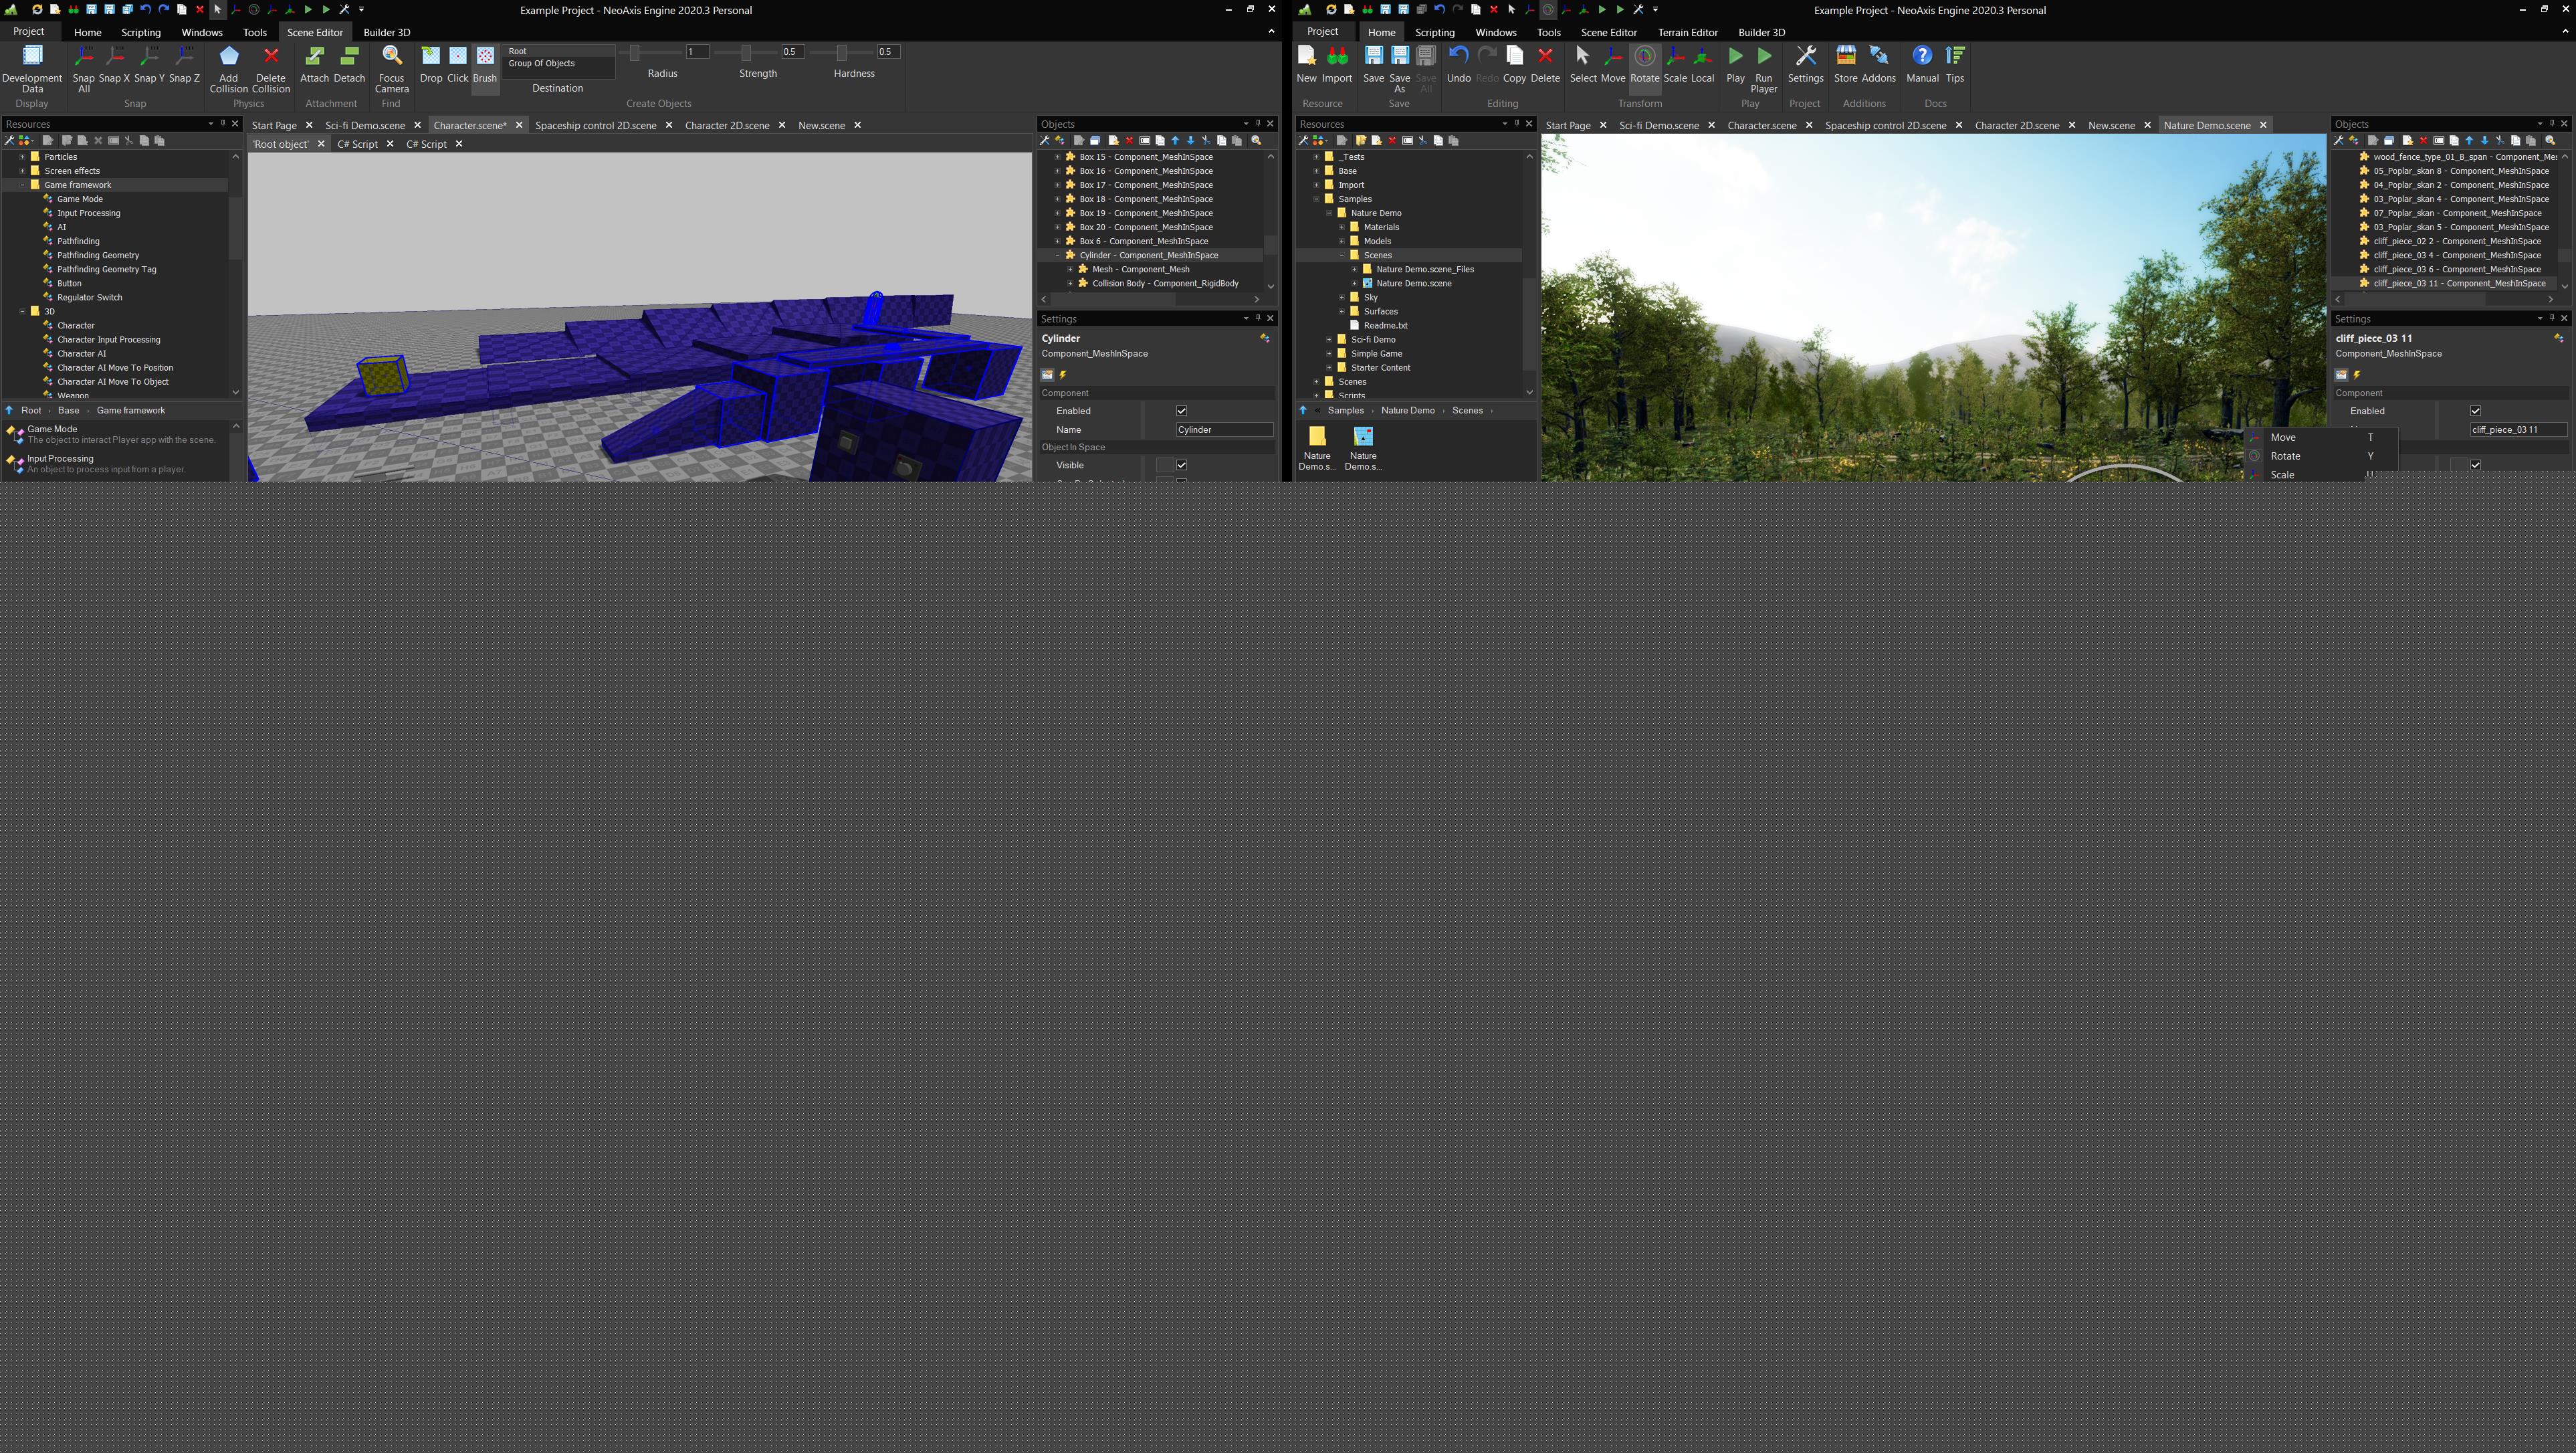The width and height of the screenshot is (2576, 1453).
Task: Toggle Visible checkbox for Cylinder
Action: [x=1181, y=465]
